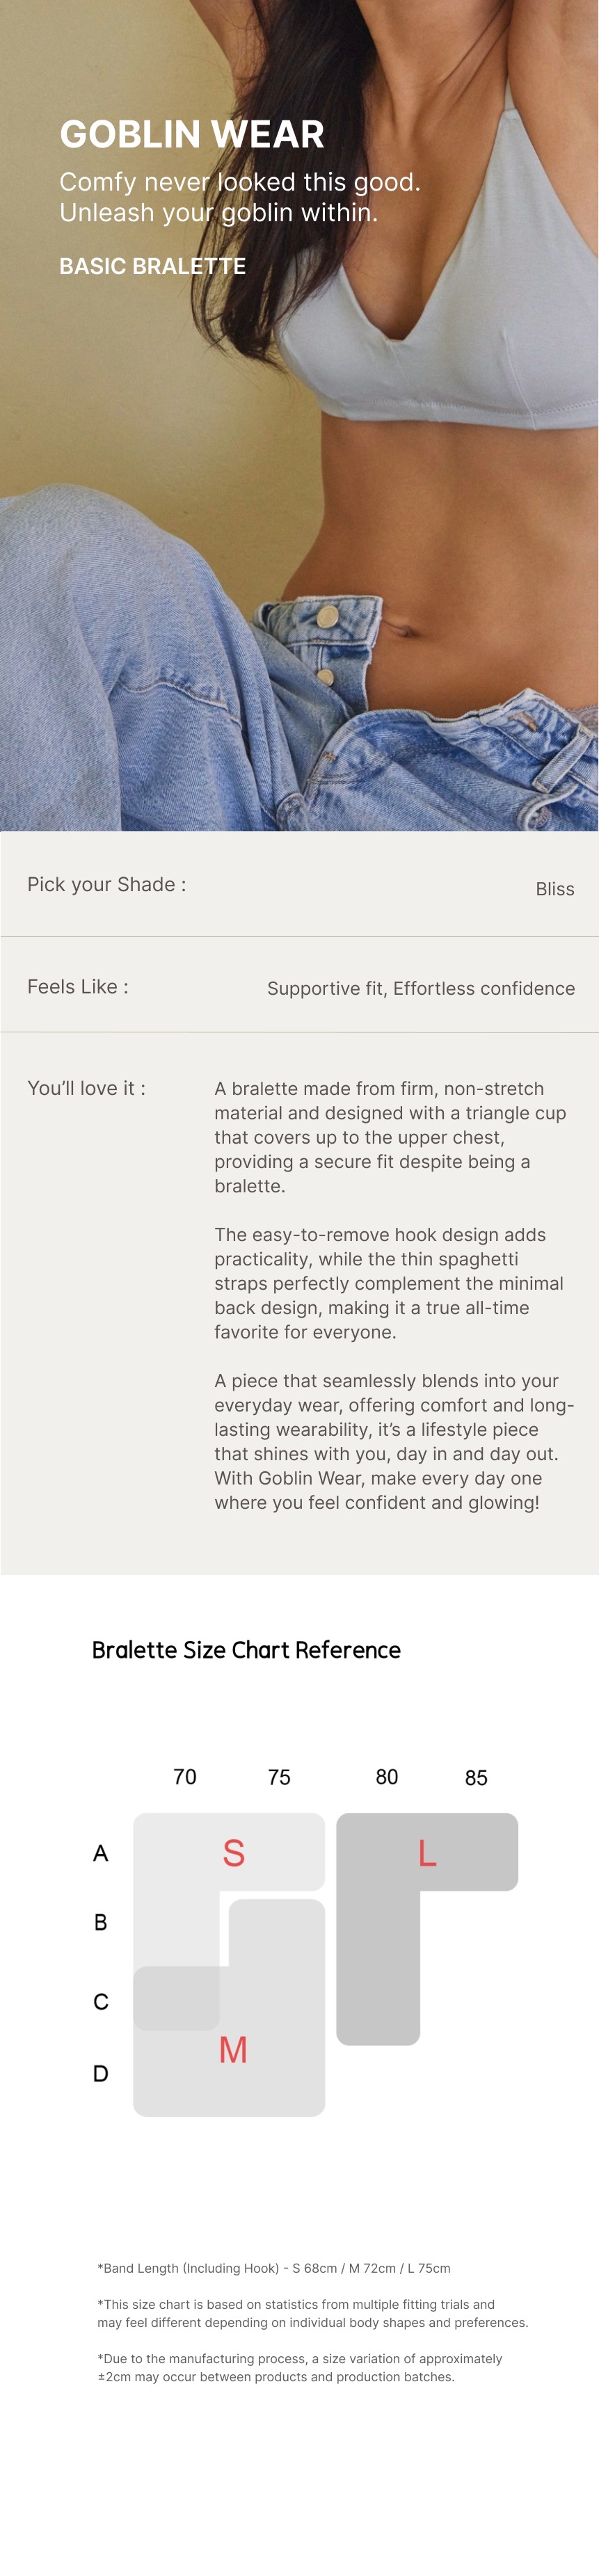The width and height of the screenshot is (599, 2576).
Task: Select the 80 band size column header
Action: (387, 1777)
